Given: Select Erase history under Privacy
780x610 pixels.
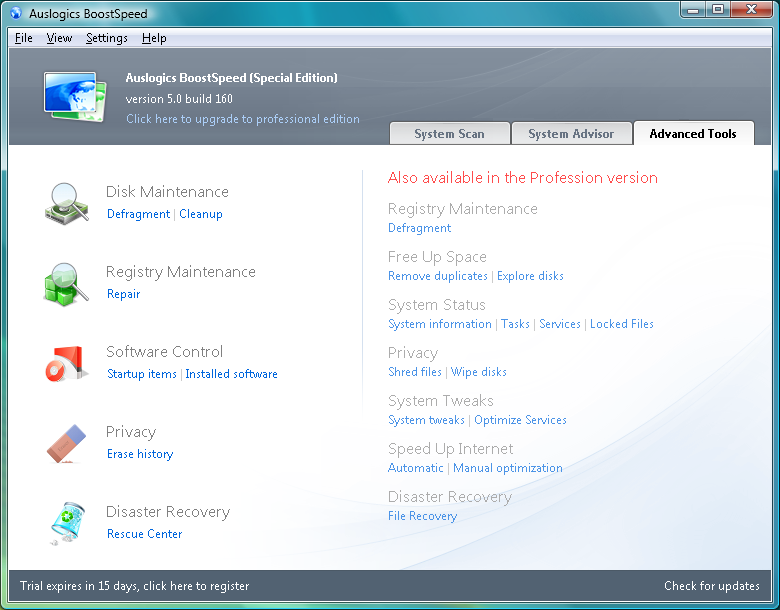Looking at the screenshot, I should (140, 454).
